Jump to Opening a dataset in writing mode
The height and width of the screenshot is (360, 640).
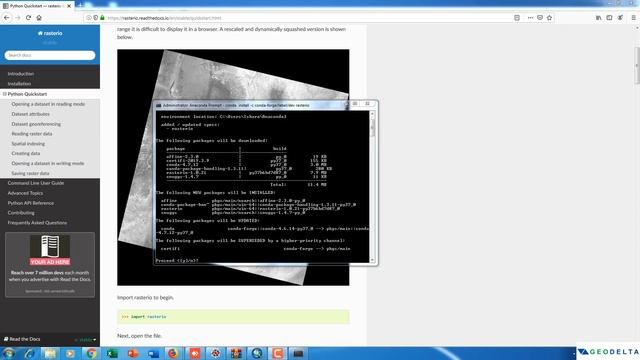coord(48,163)
